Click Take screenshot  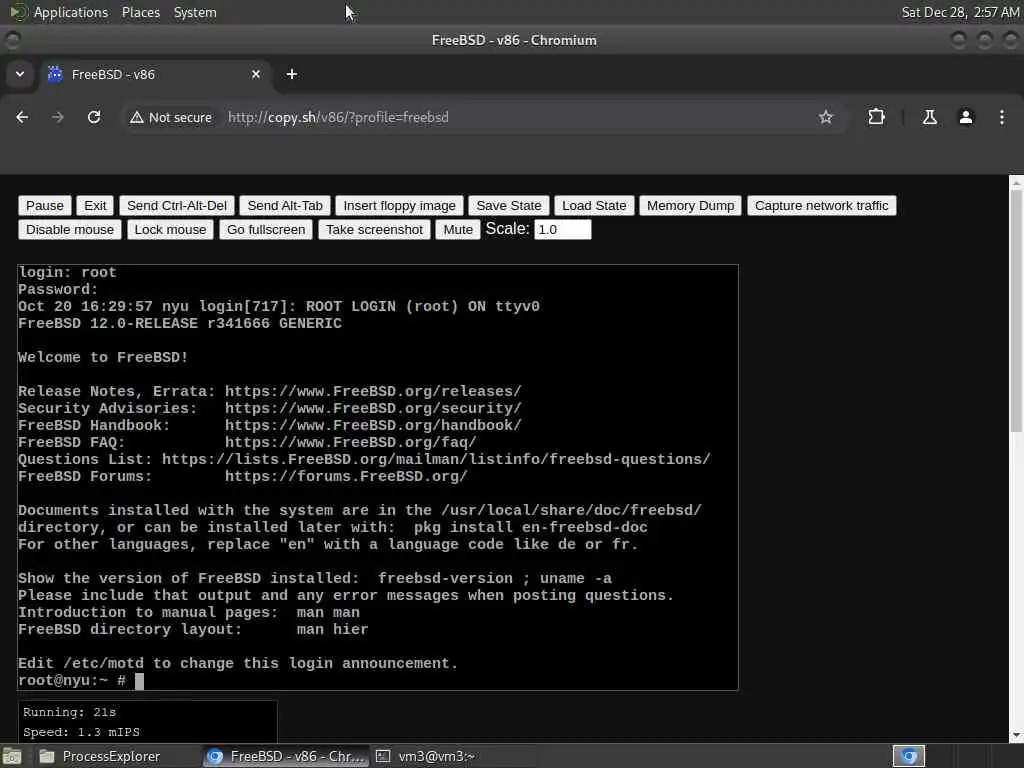374,230
